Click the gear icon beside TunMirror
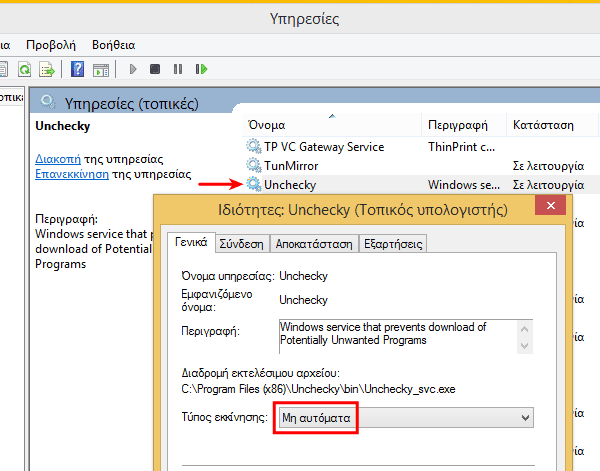600x471 pixels. point(253,165)
